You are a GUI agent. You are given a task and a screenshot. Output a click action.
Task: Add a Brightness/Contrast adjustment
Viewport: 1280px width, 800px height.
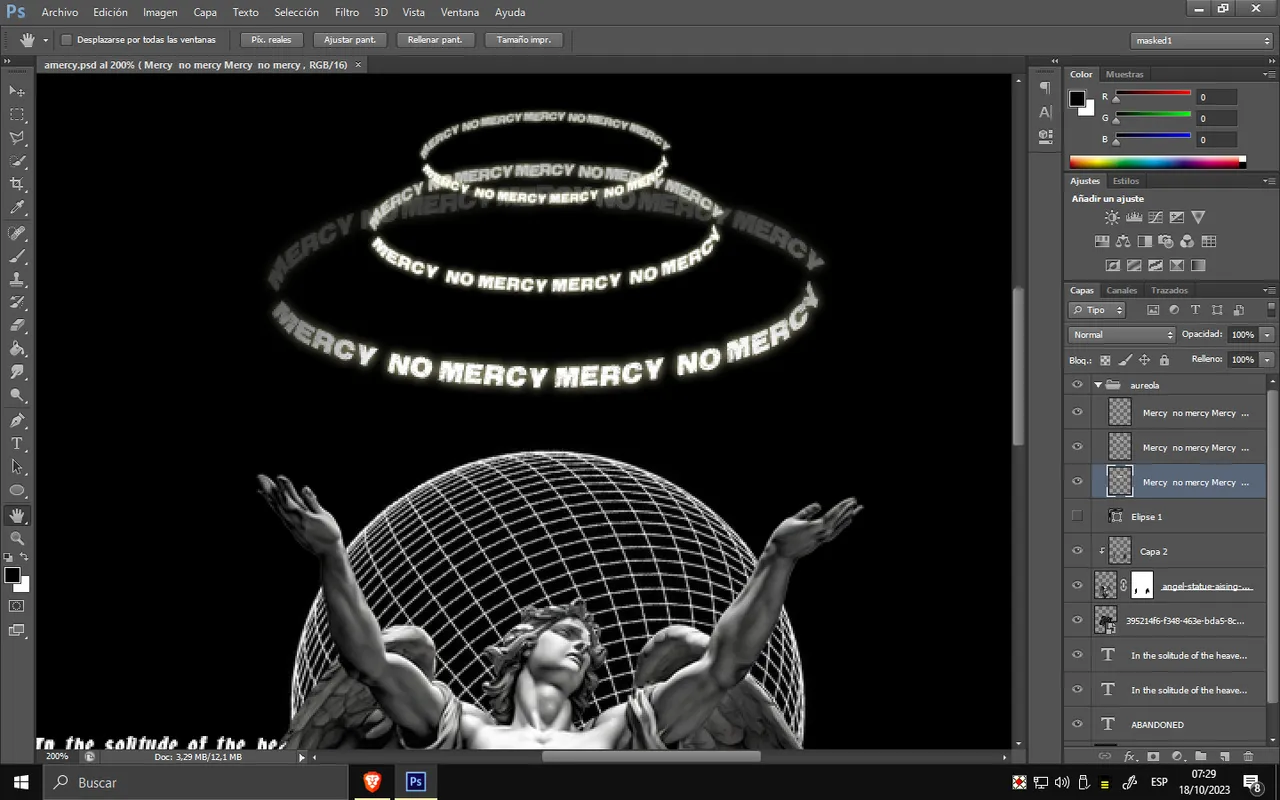[x=1112, y=217]
